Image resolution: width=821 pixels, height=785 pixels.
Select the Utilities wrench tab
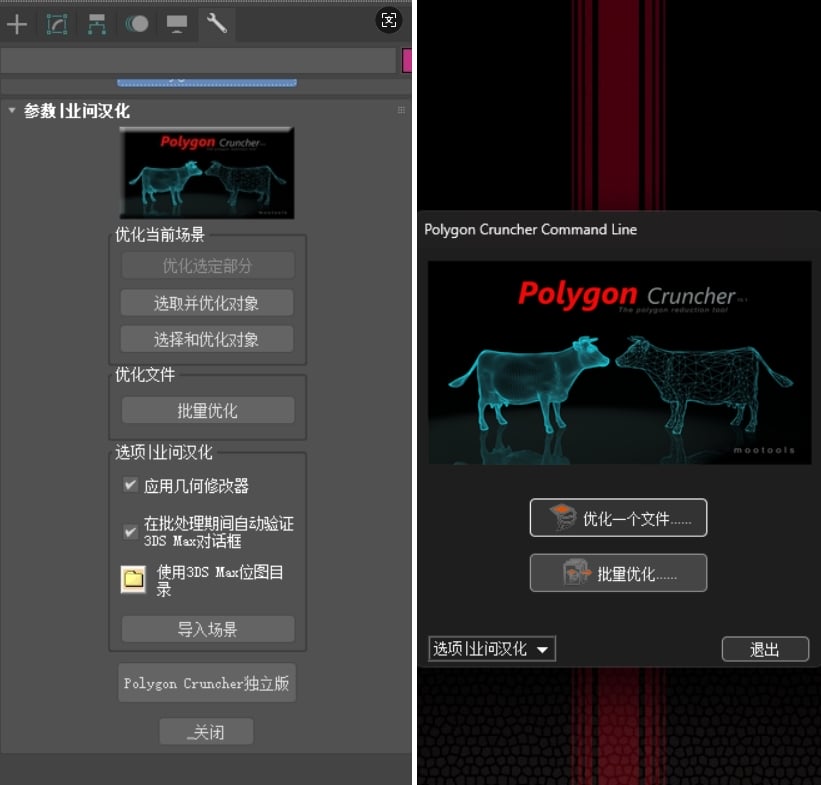click(x=216, y=23)
